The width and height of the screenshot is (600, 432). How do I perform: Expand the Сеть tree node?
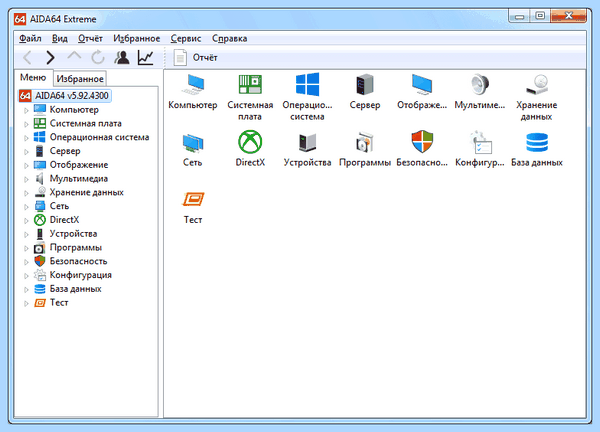[26, 207]
